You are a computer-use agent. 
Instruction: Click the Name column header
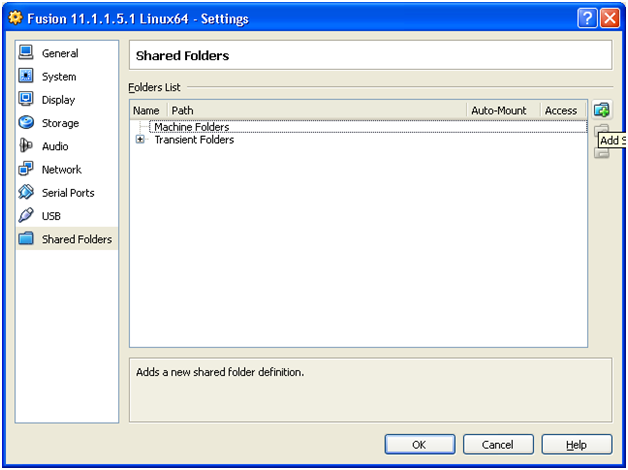(x=148, y=110)
